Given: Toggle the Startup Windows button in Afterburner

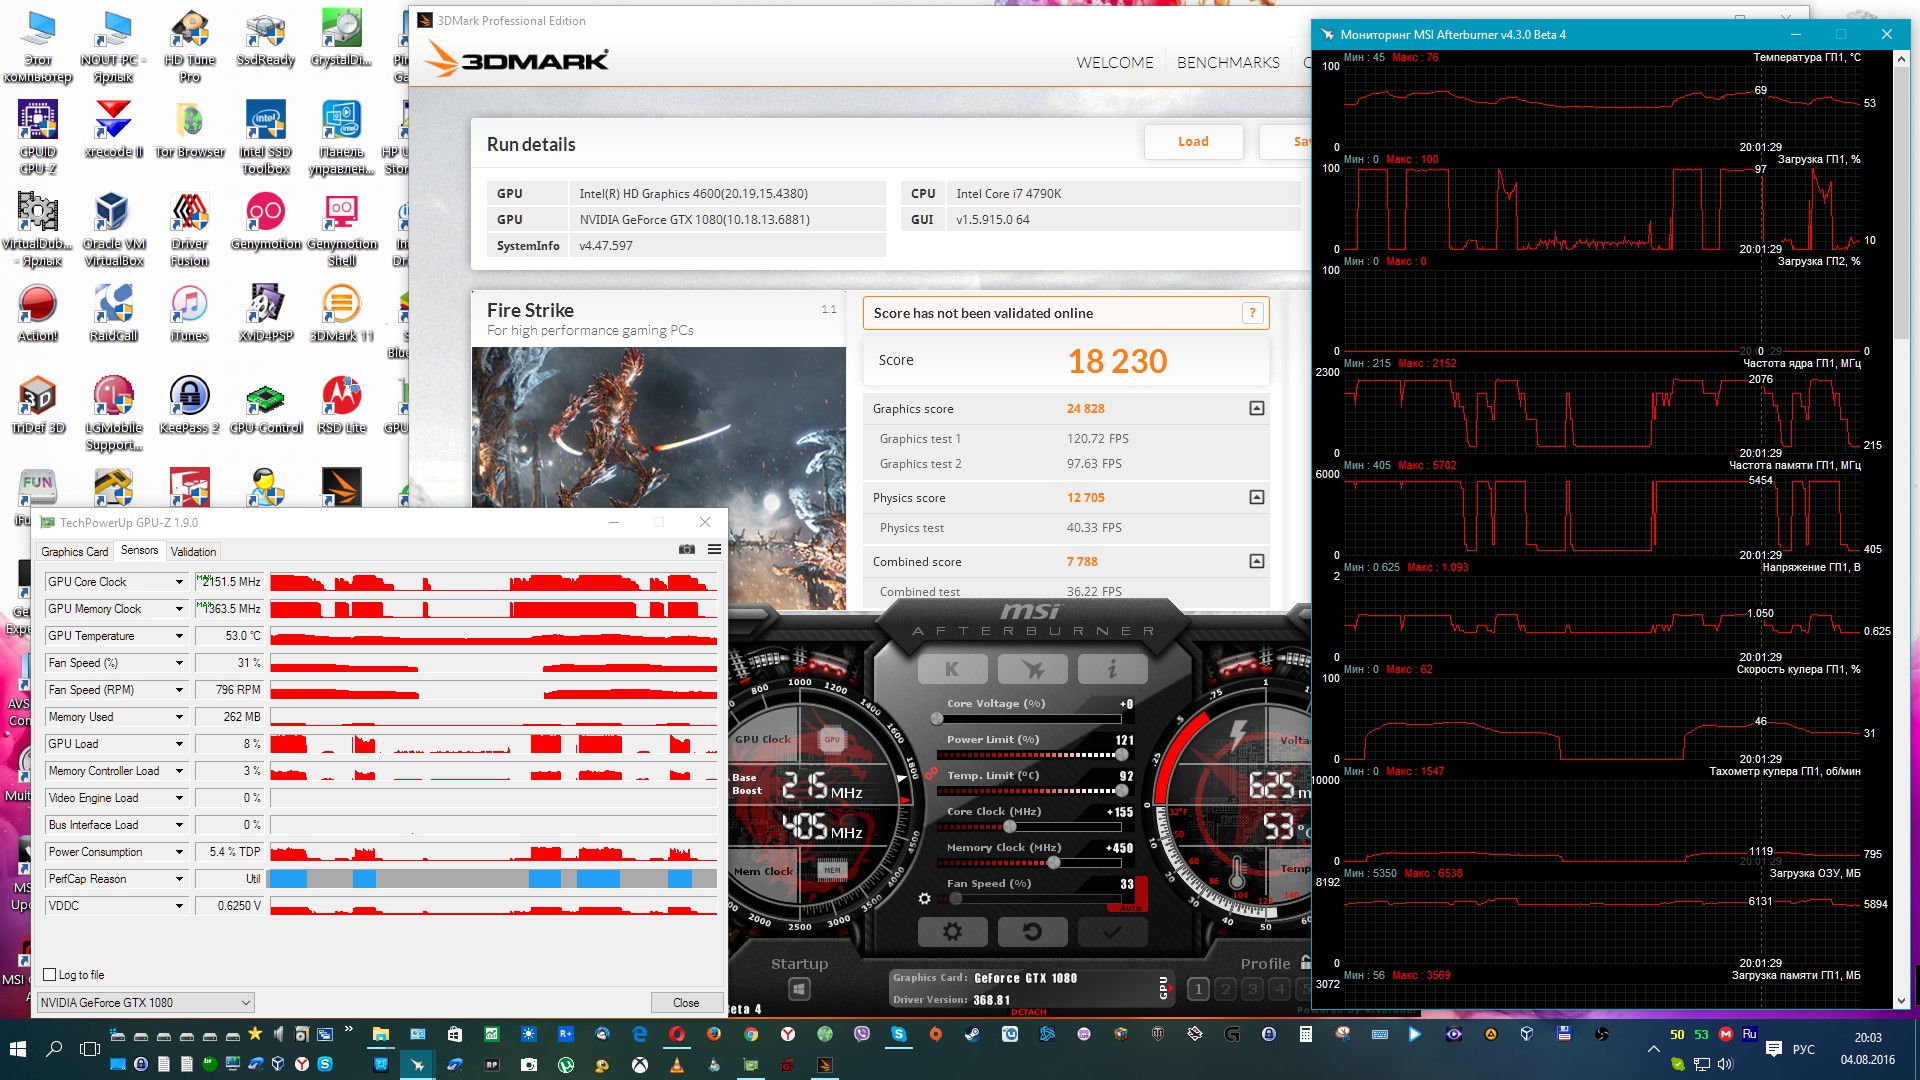Looking at the screenshot, I should 799,989.
